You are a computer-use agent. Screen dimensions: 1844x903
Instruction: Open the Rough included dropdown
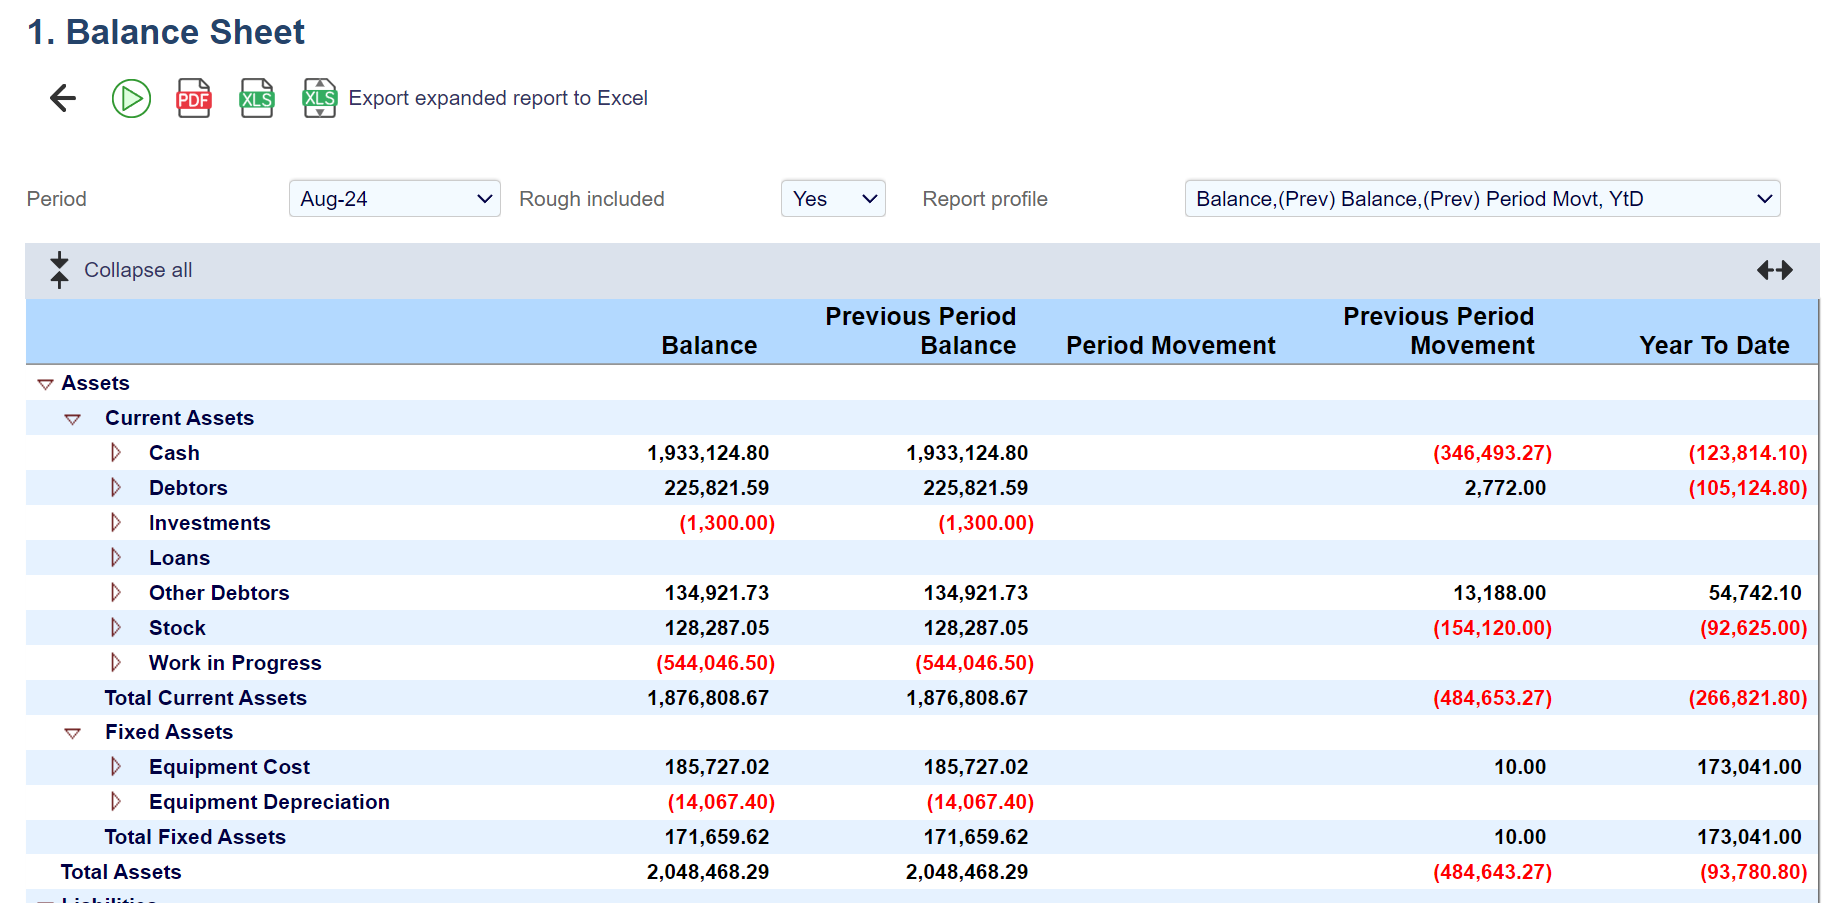[x=832, y=199]
